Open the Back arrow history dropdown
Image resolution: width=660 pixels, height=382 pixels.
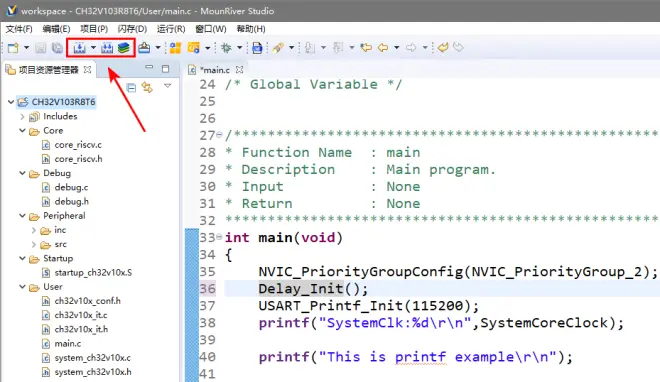coord(397,48)
